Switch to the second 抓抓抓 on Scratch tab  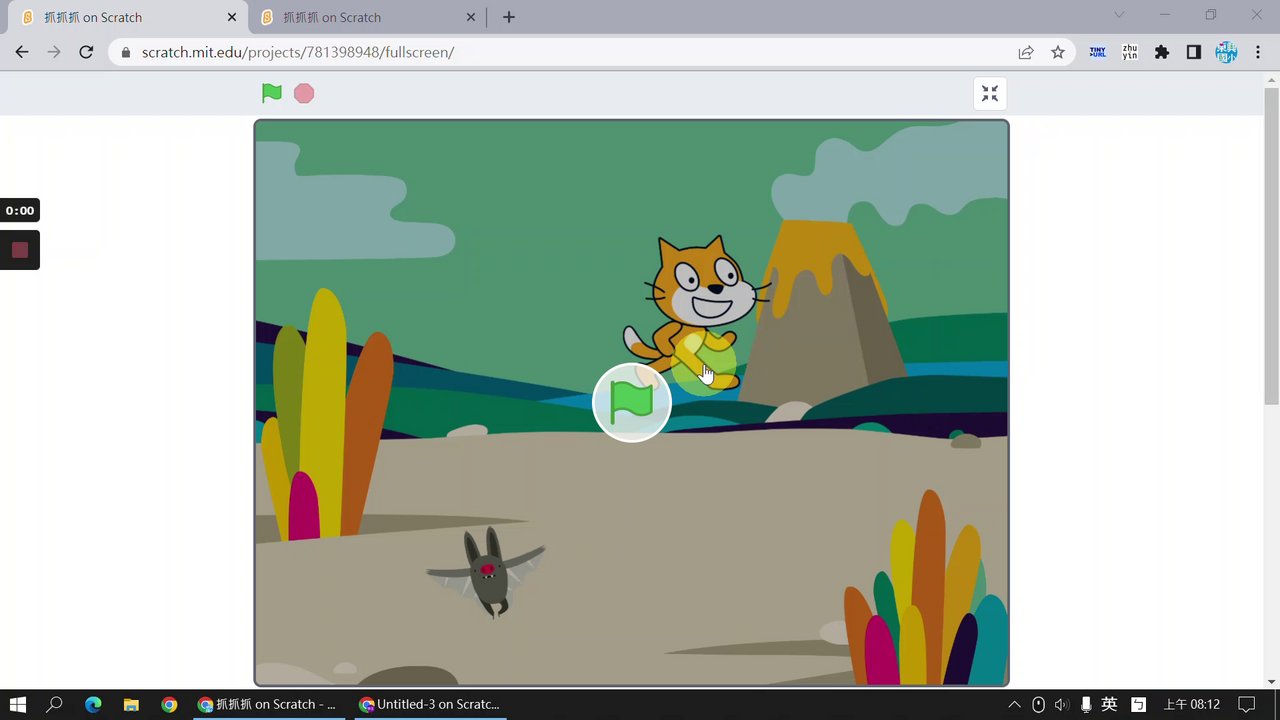(366, 17)
